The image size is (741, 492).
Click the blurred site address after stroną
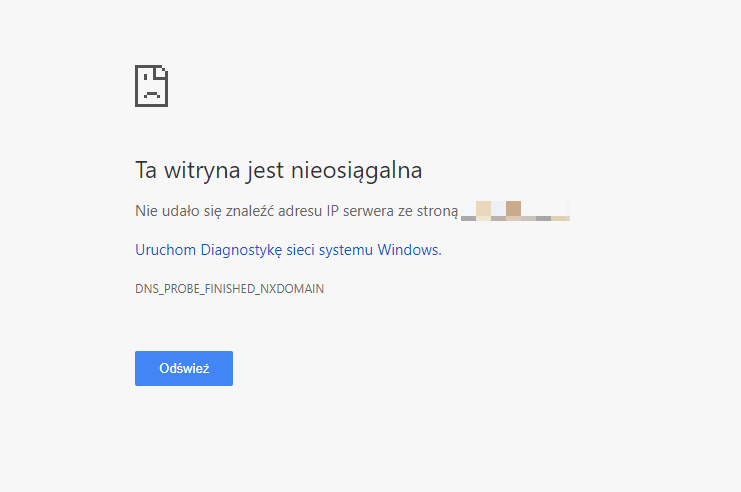(x=515, y=211)
